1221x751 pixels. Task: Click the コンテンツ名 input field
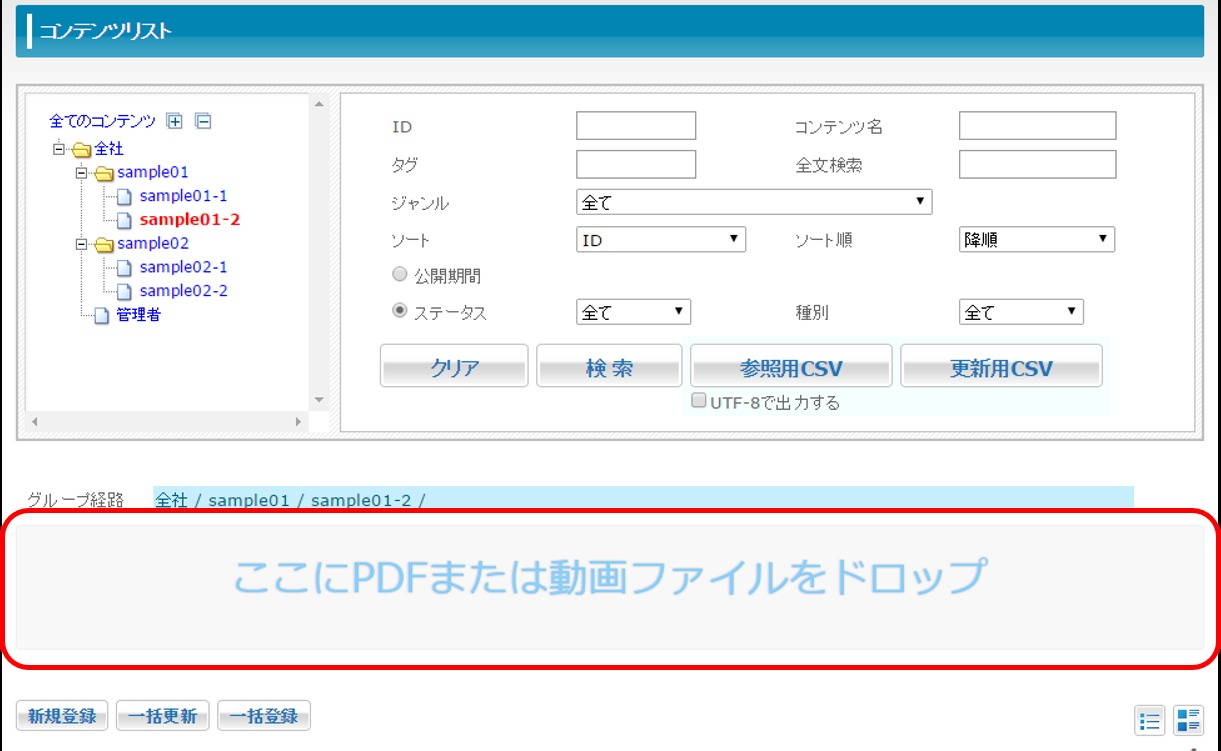tap(1036, 126)
